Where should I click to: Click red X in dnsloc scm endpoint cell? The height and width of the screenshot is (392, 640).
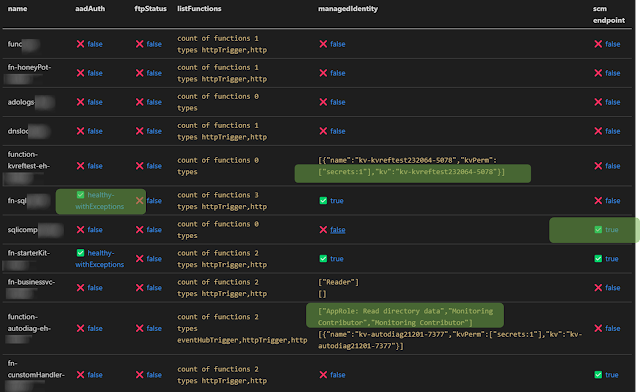[x=598, y=131]
